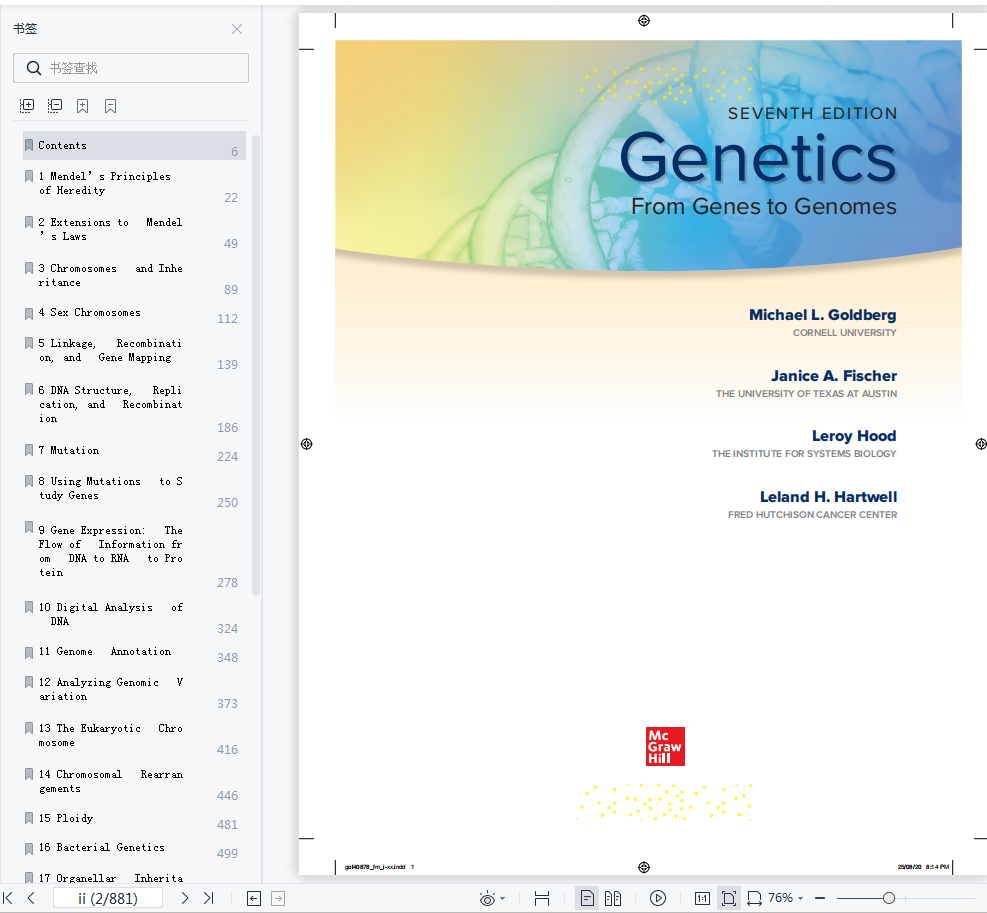Open the Contents bookmark
Image resolution: width=987 pixels, height=913 pixels.
pyautogui.click(x=134, y=145)
